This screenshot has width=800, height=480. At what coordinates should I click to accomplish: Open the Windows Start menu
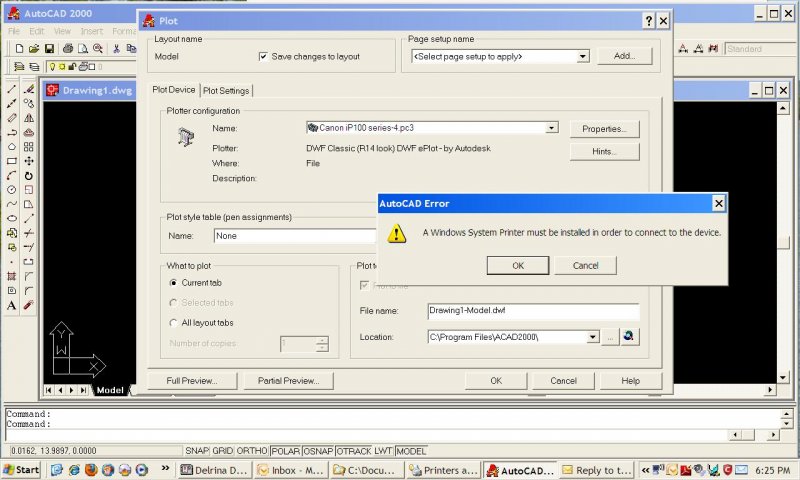[x=21, y=470]
